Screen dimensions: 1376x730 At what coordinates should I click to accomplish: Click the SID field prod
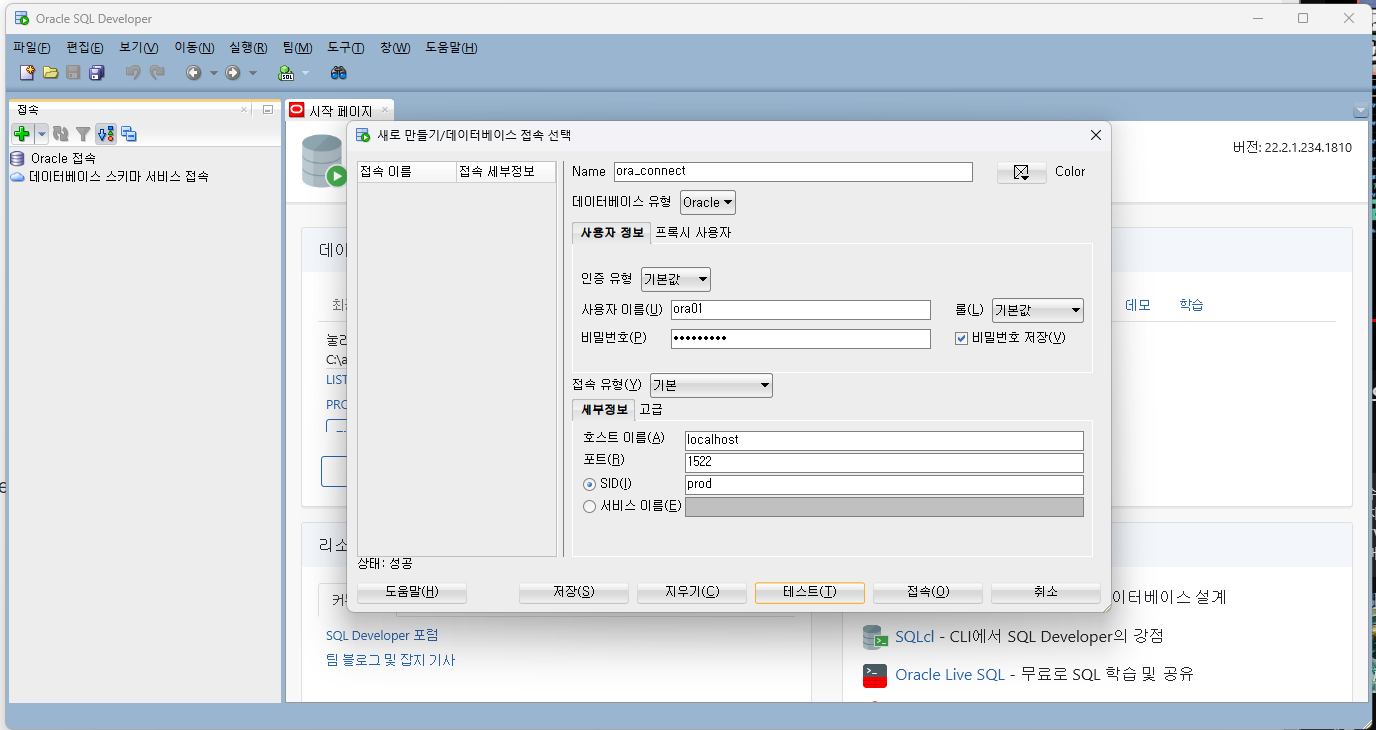point(884,484)
